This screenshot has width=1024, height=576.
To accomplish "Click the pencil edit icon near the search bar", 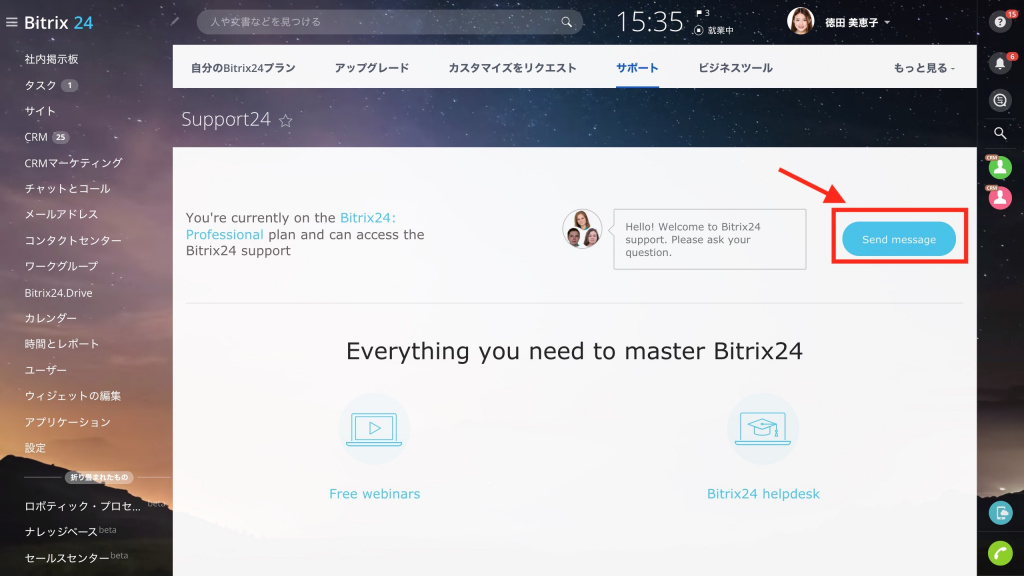I will 174,21.
